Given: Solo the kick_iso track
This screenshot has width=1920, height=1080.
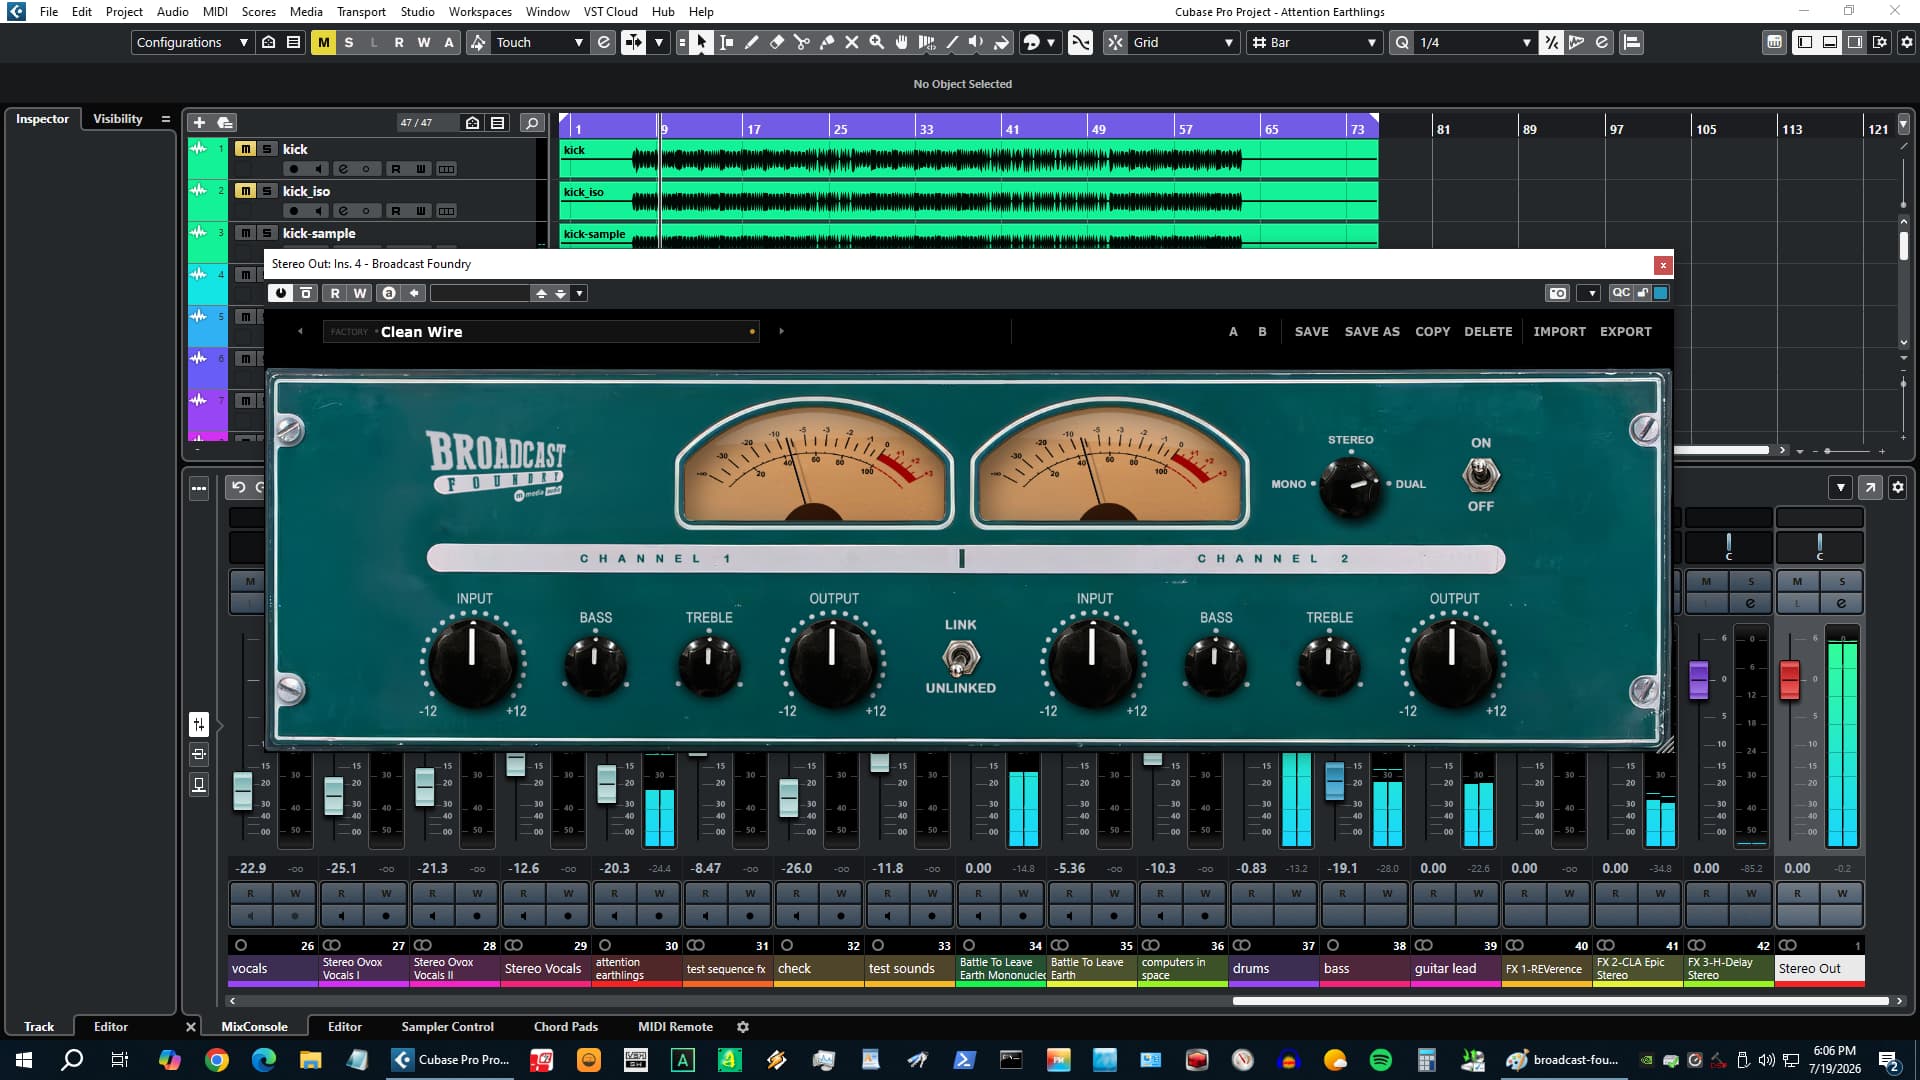Looking at the screenshot, I should [267, 191].
